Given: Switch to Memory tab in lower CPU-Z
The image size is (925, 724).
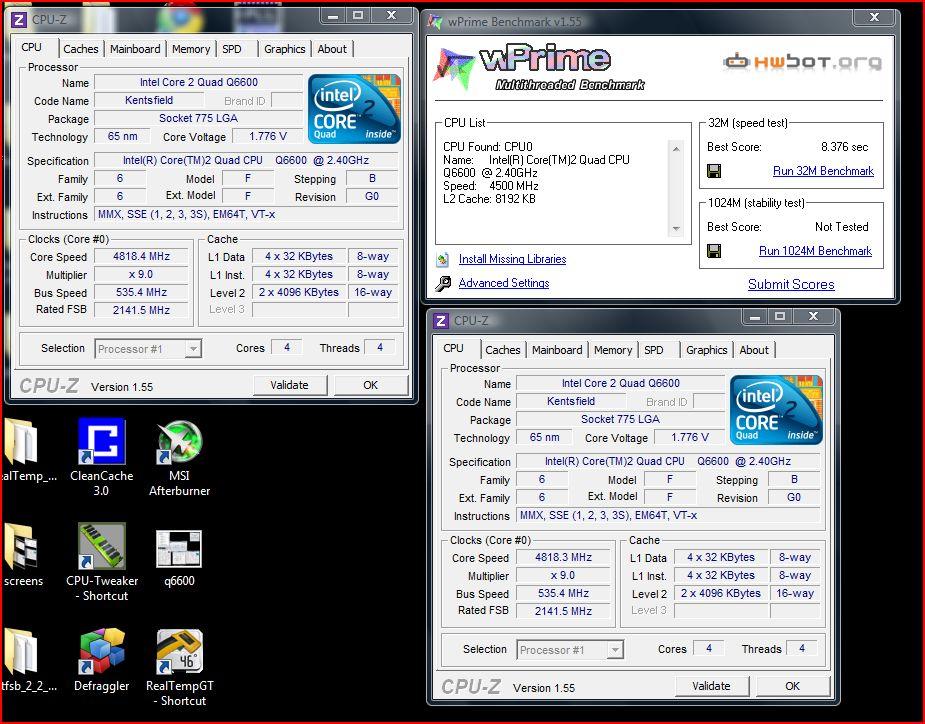Looking at the screenshot, I should (x=613, y=350).
